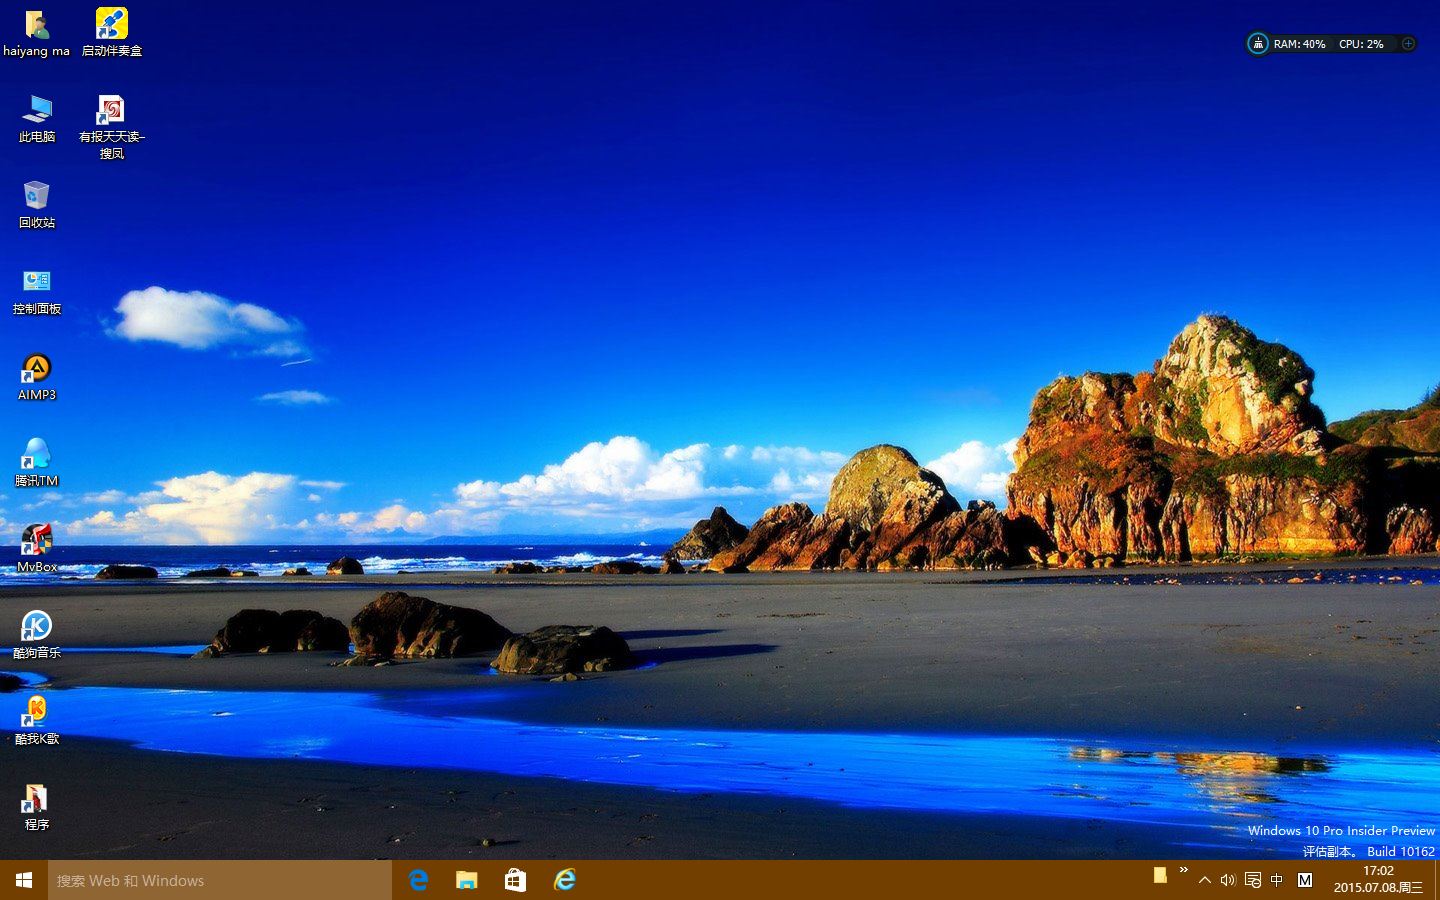This screenshot has width=1440, height=900.
Task: Open File Explorer from the taskbar
Action: click(467, 880)
